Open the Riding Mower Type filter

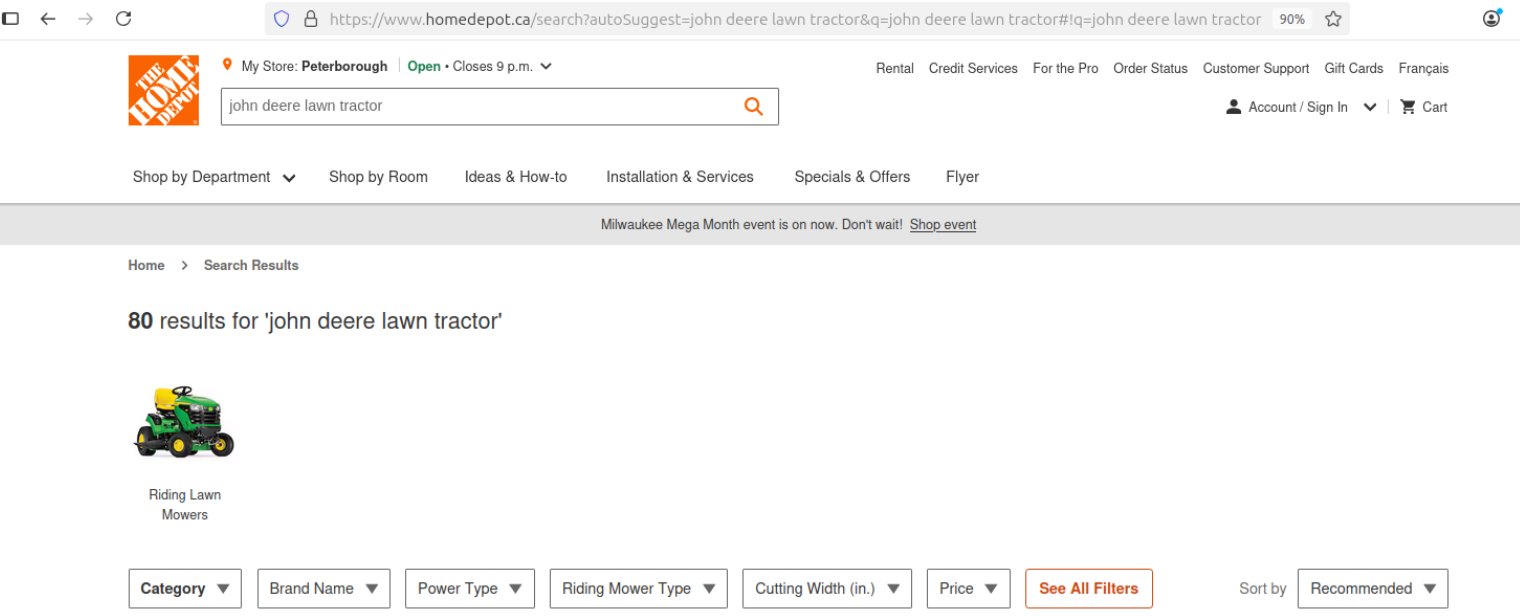638,589
